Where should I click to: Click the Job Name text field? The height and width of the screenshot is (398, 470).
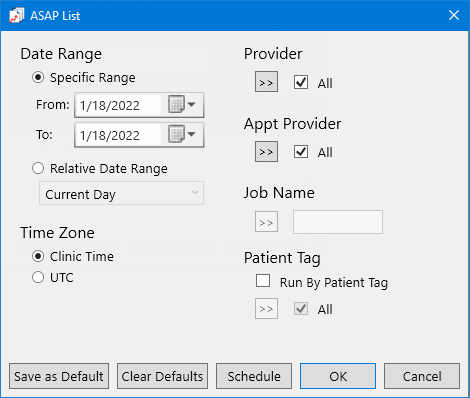338,222
